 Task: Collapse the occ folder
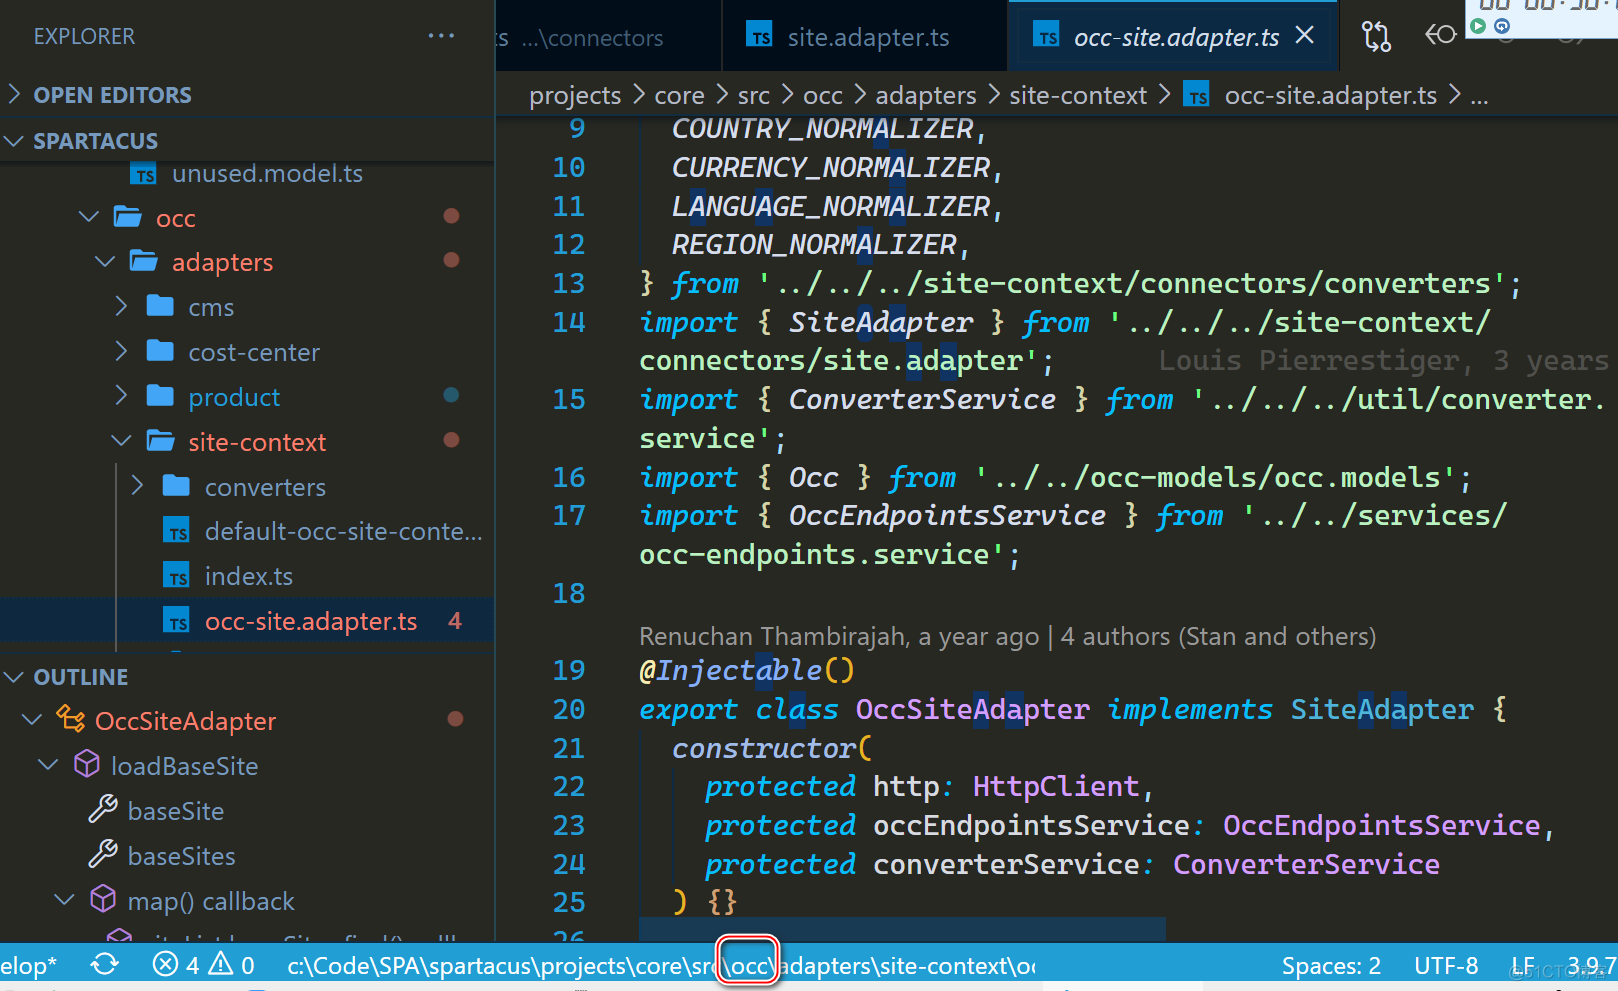tap(89, 217)
